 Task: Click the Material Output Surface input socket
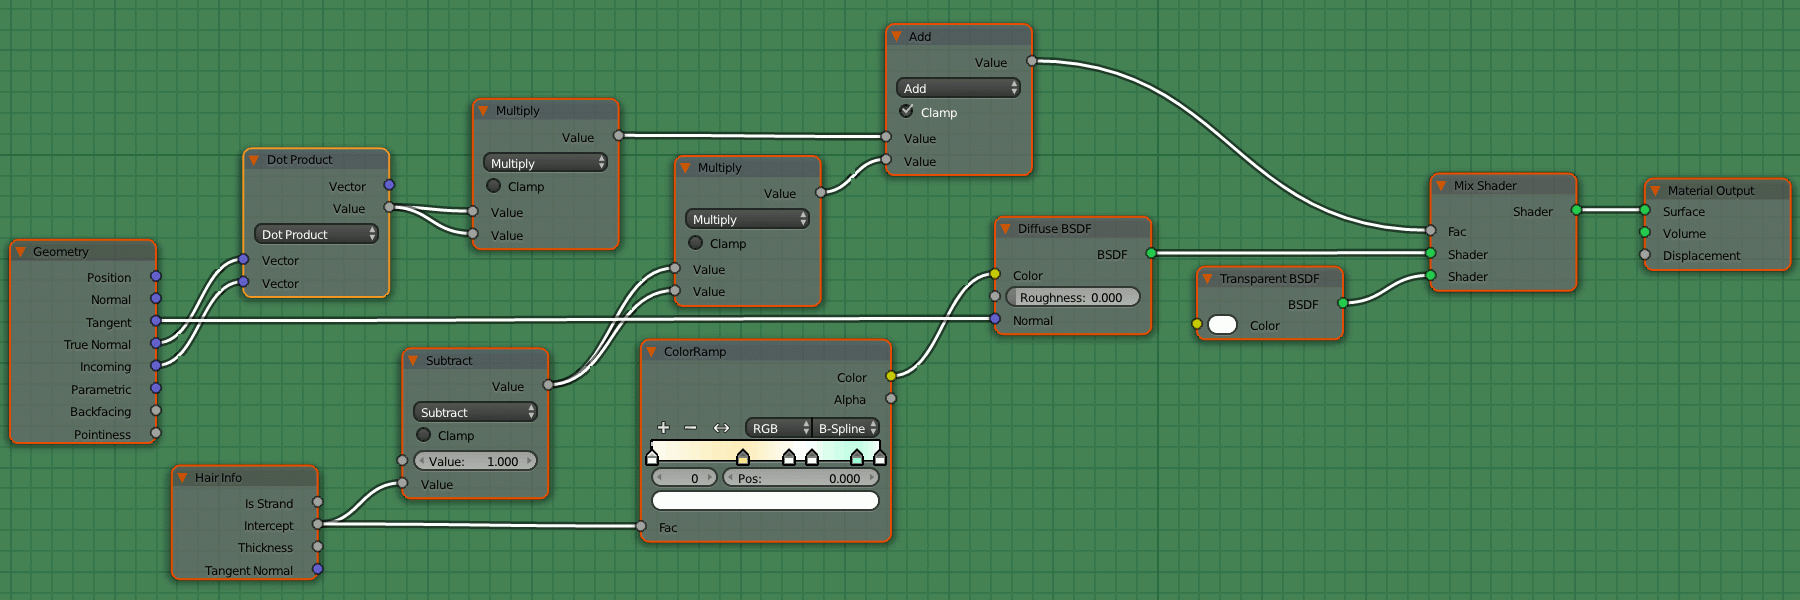coord(1645,210)
